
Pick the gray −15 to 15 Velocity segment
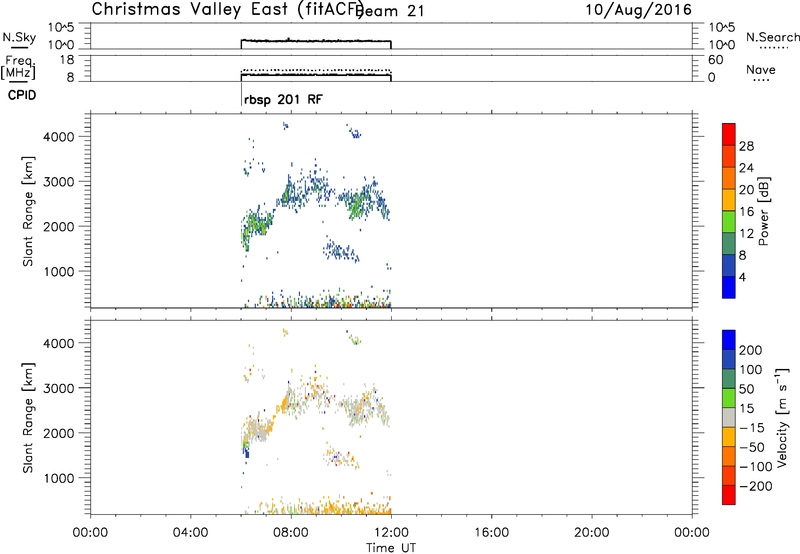(729, 418)
